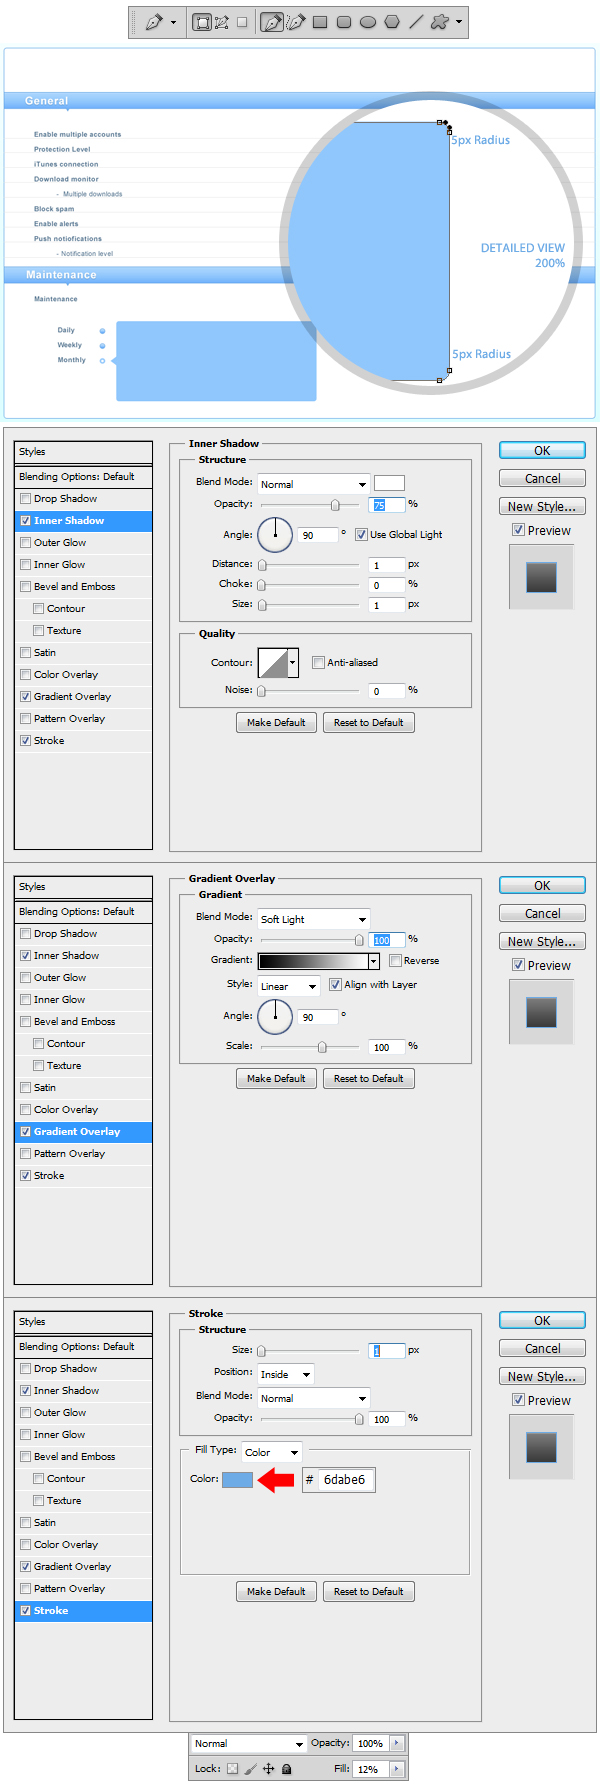Open the blue Stroke color swatch

[x=237, y=1480]
